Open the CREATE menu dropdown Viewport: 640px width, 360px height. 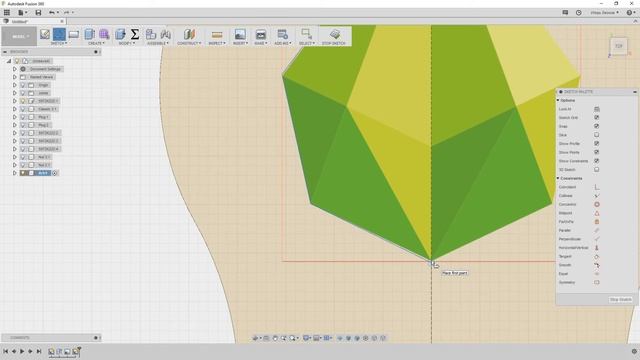point(96,43)
